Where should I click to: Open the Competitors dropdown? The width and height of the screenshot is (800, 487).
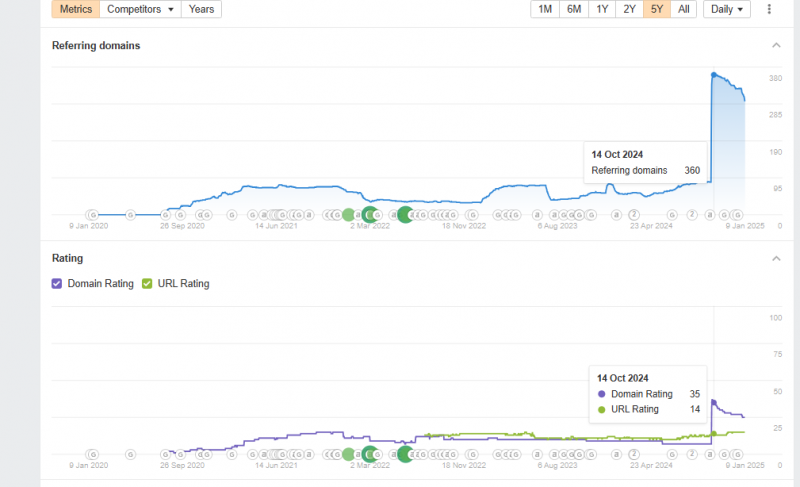pyautogui.click(x=140, y=10)
